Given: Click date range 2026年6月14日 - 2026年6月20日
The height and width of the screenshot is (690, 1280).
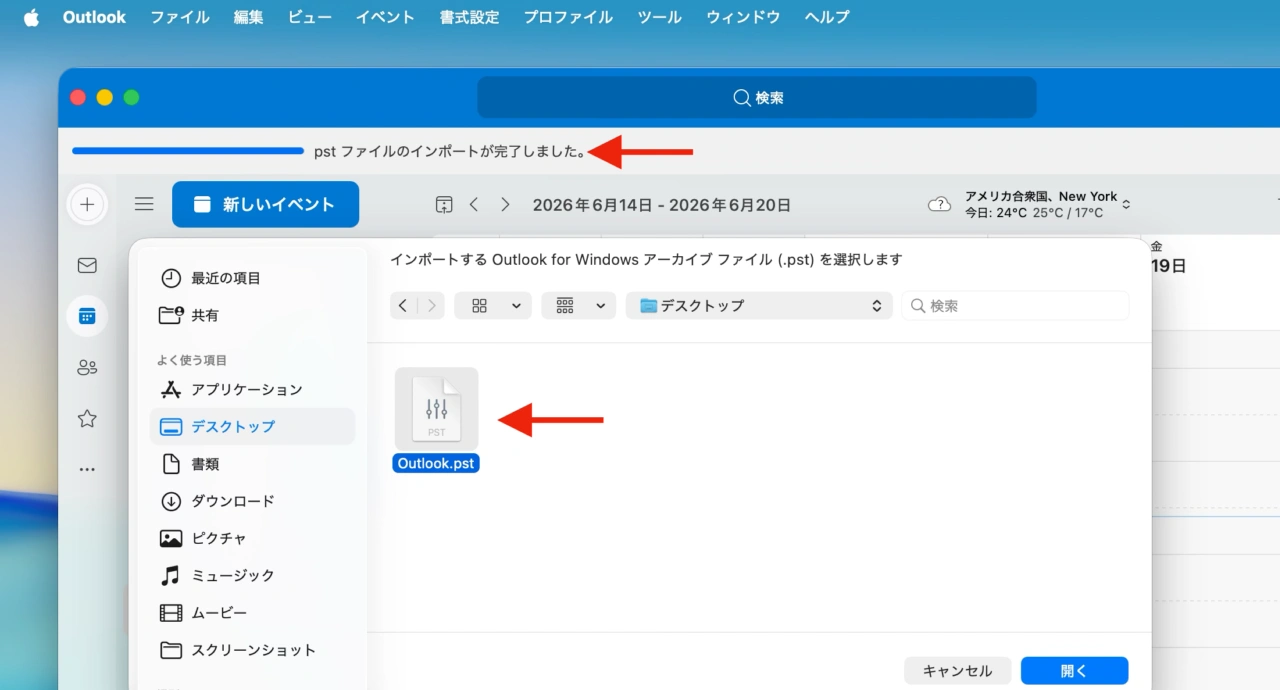Looking at the screenshot, I should pos(662,205).
